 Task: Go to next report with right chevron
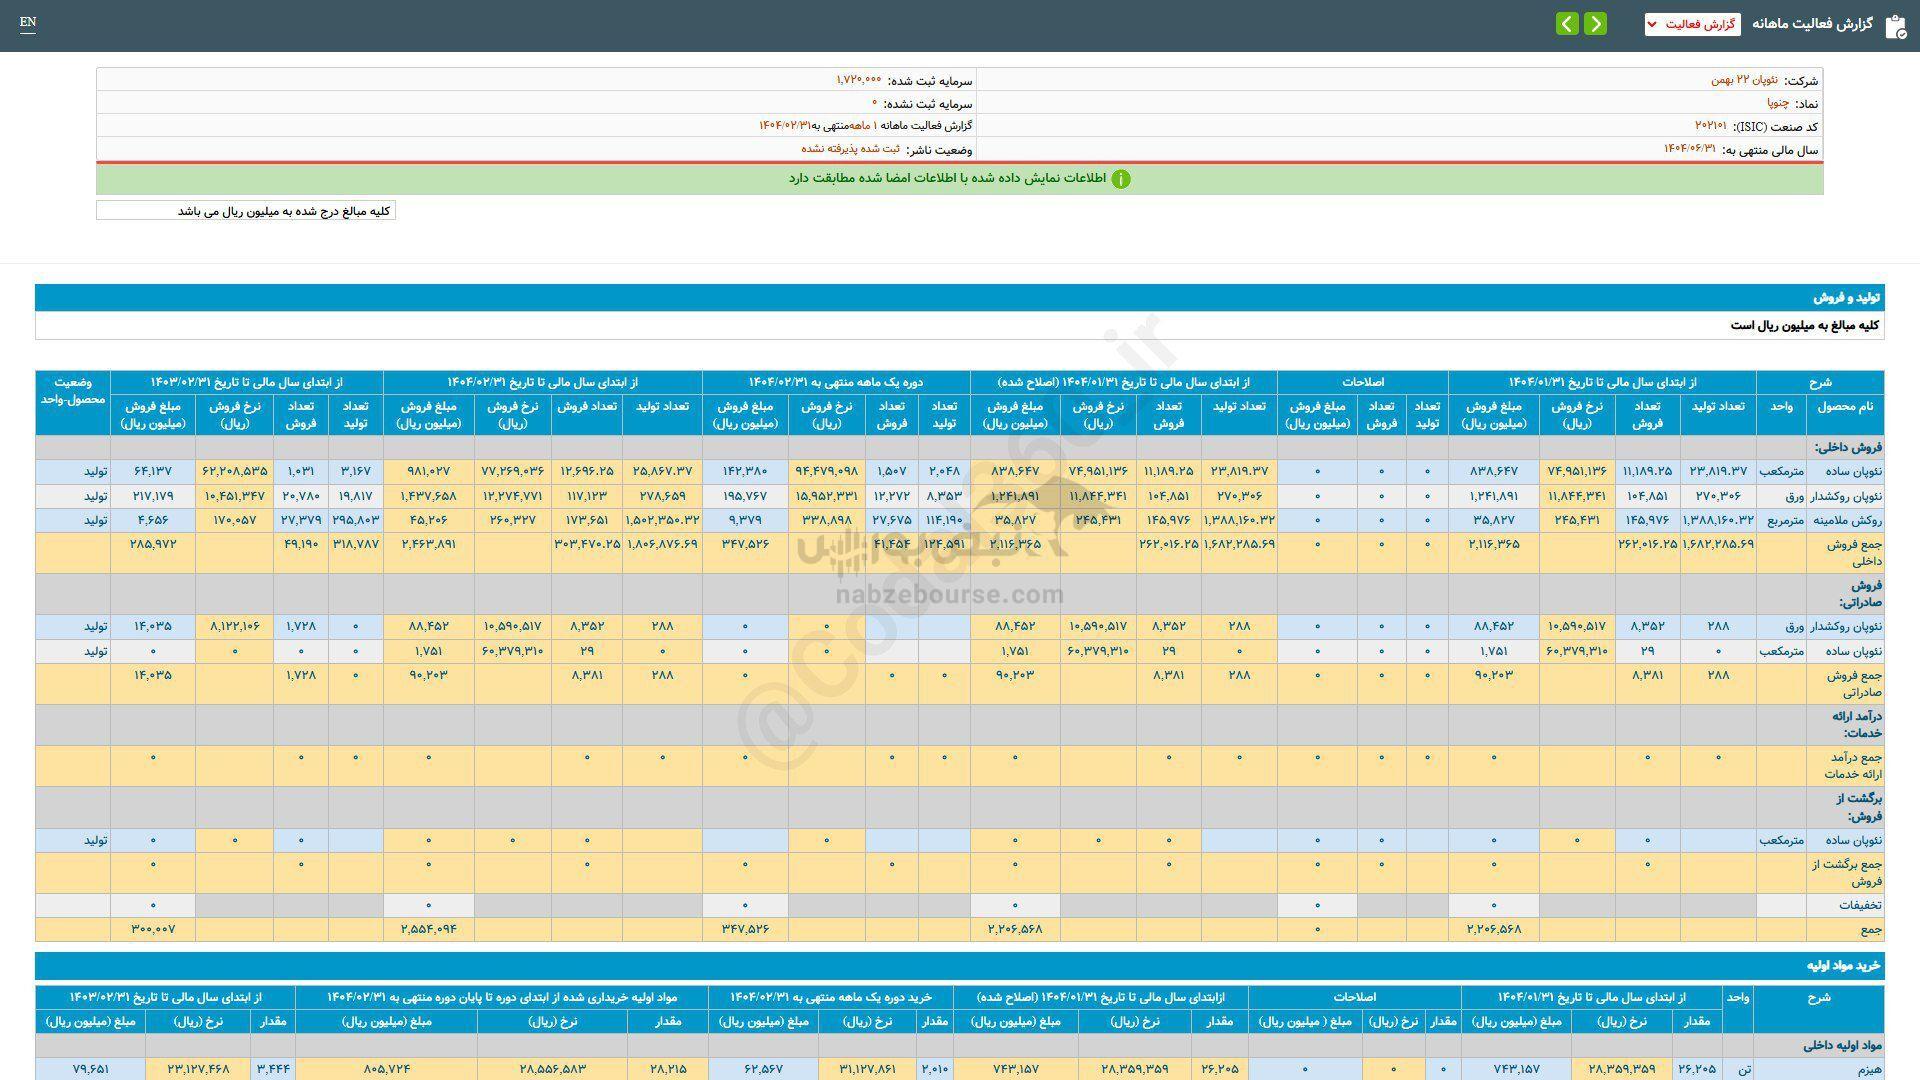click(1596, 24)
